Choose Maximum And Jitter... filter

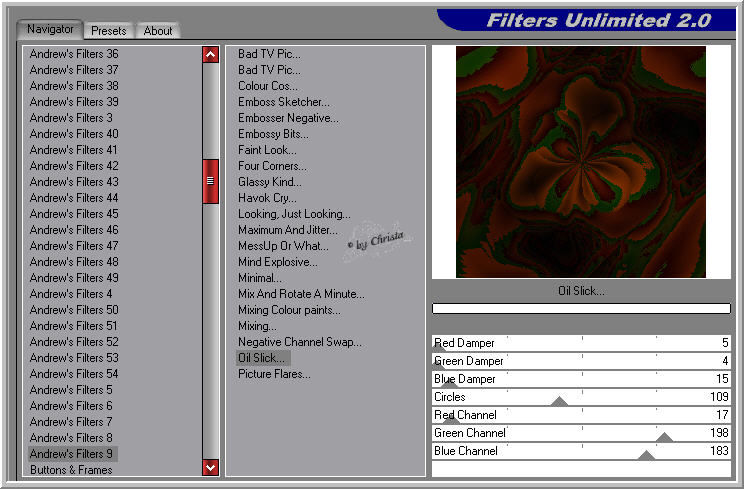[x=288, y=230]
